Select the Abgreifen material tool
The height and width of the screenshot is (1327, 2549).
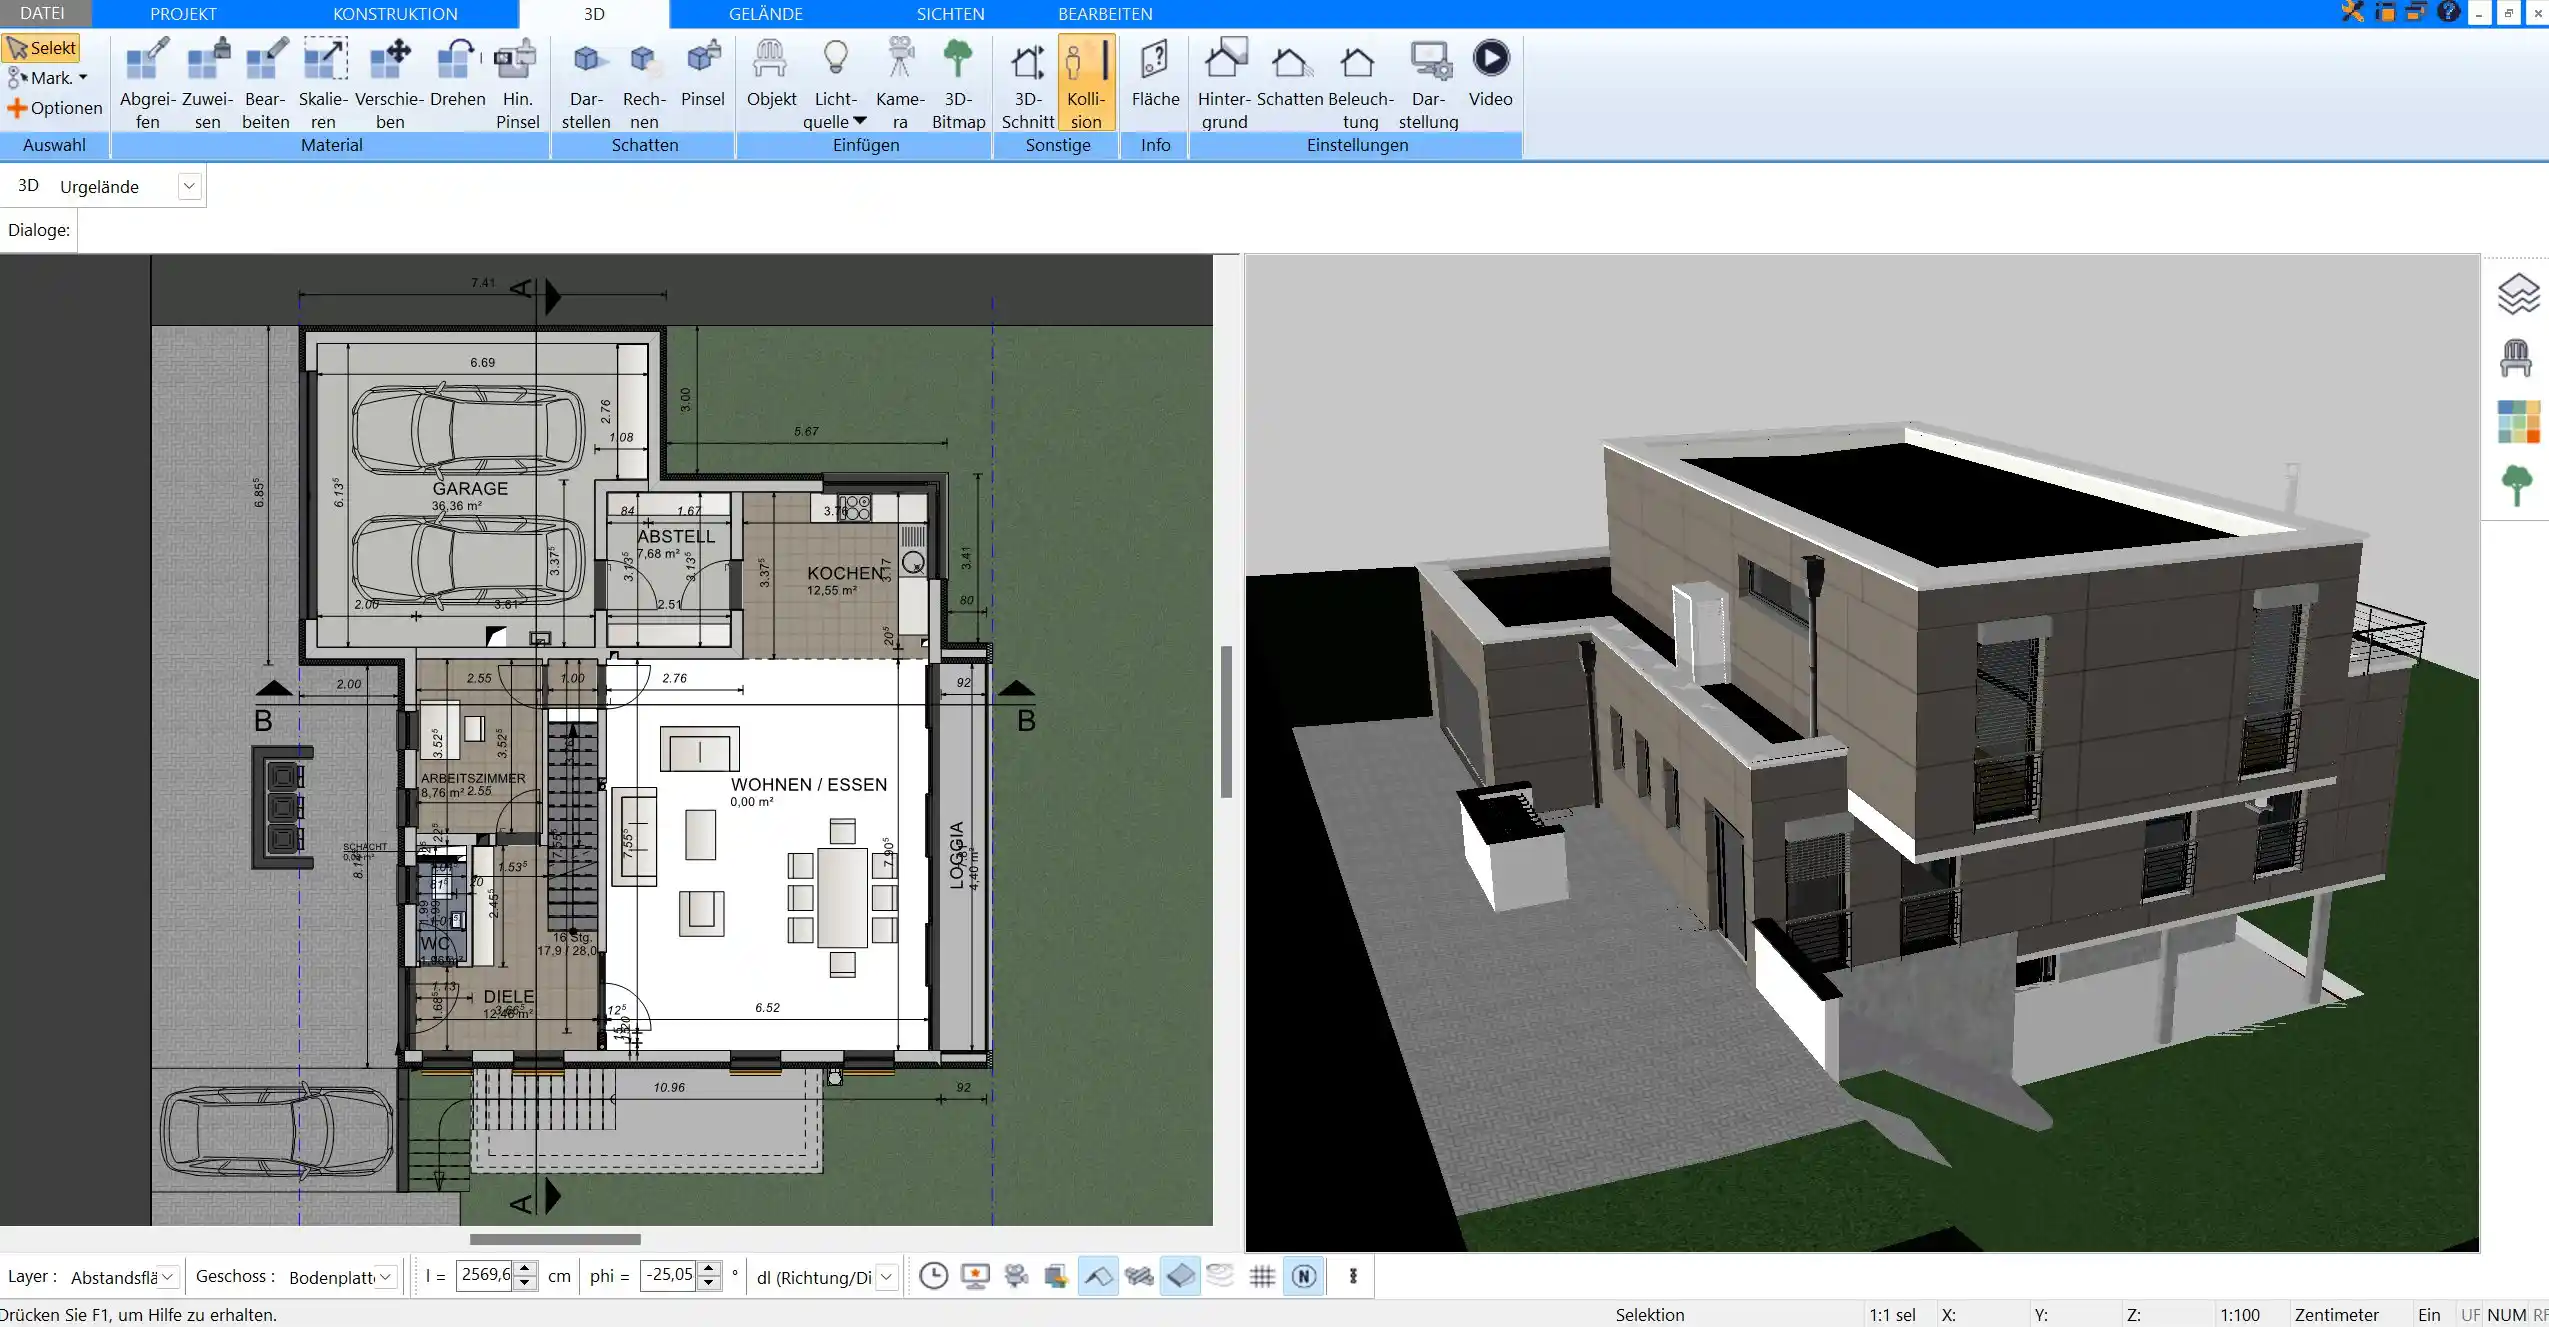(x=147, y=84)
